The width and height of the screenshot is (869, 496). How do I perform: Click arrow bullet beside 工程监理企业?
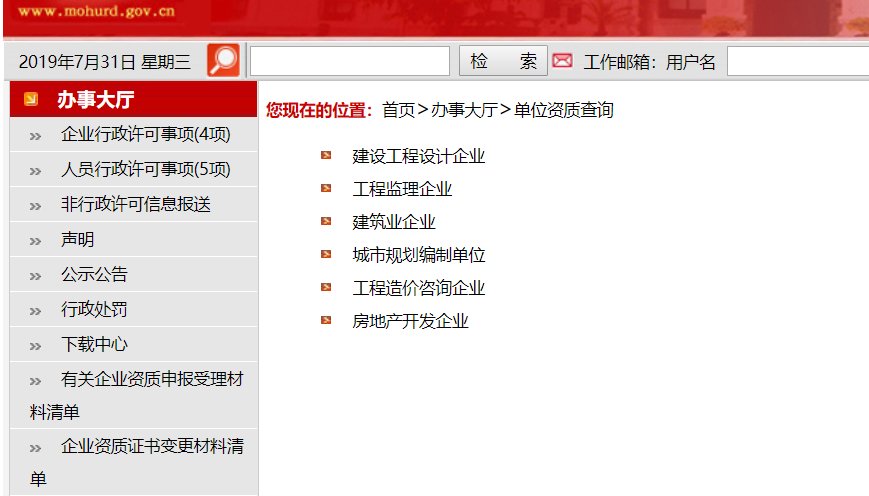pos(326,188)
